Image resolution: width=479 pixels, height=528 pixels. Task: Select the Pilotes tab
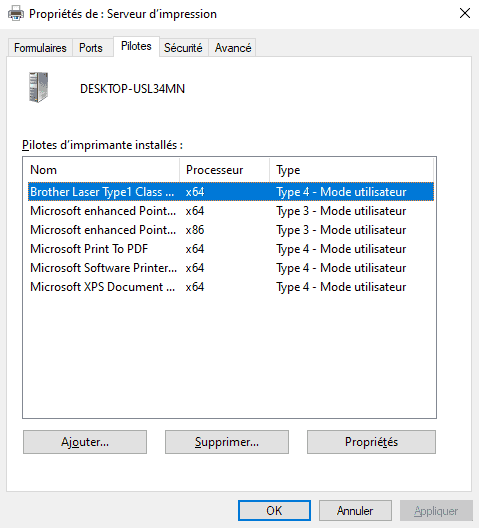136,46
